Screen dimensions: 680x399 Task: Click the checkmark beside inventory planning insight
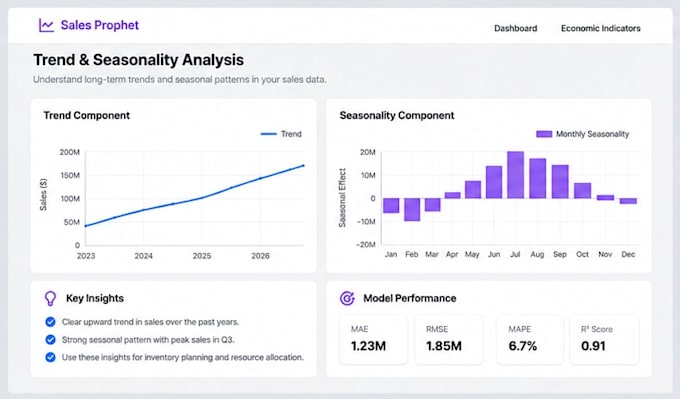coord(50,357)
